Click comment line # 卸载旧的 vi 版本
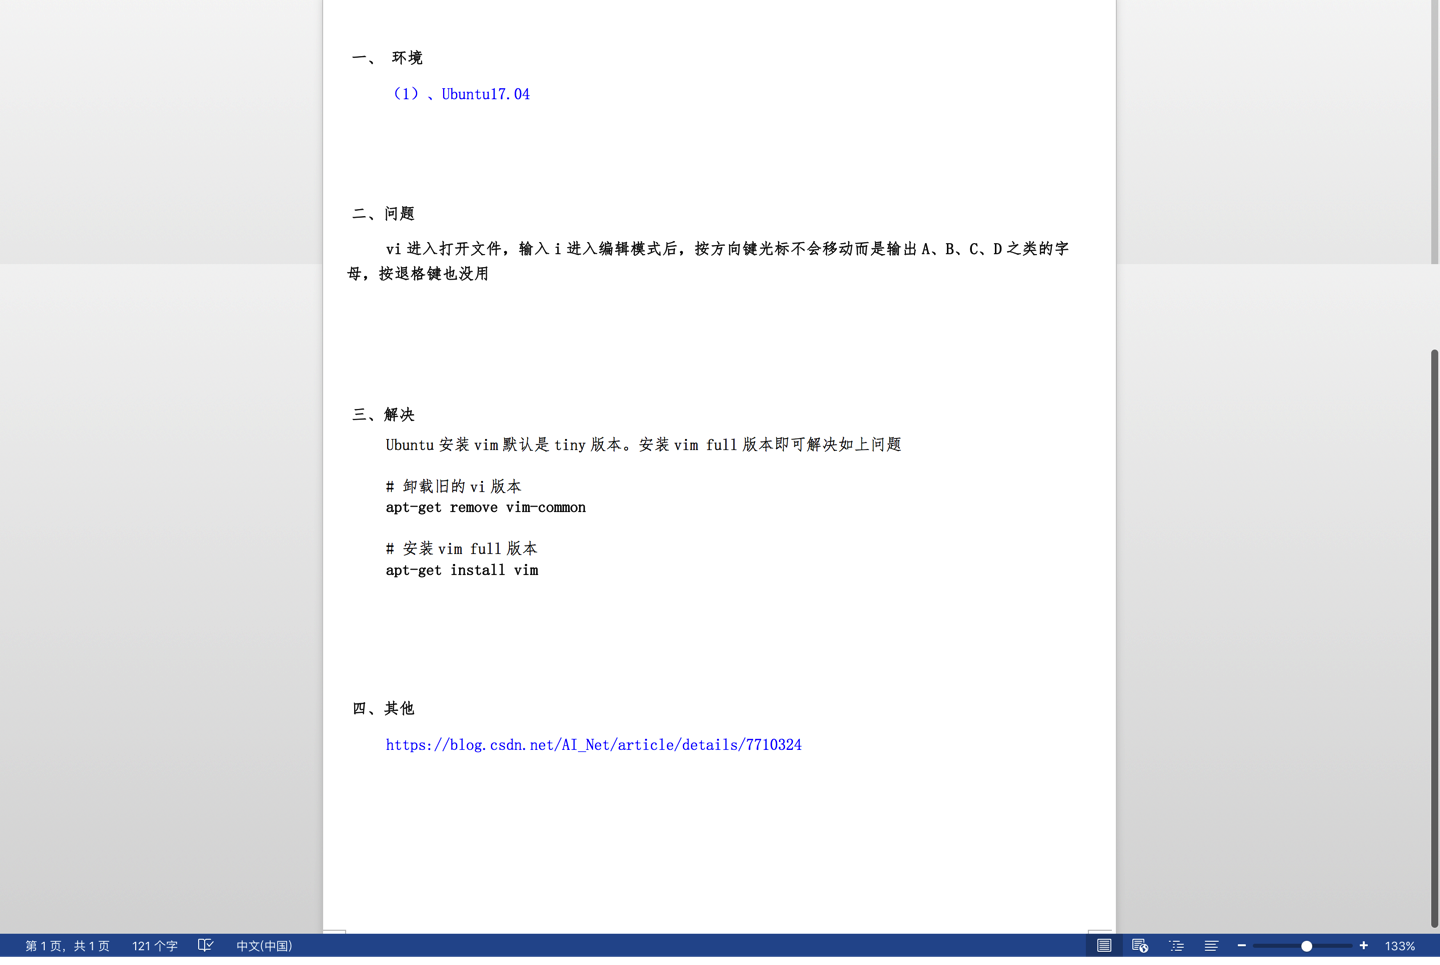 click(x=454, y=486)
